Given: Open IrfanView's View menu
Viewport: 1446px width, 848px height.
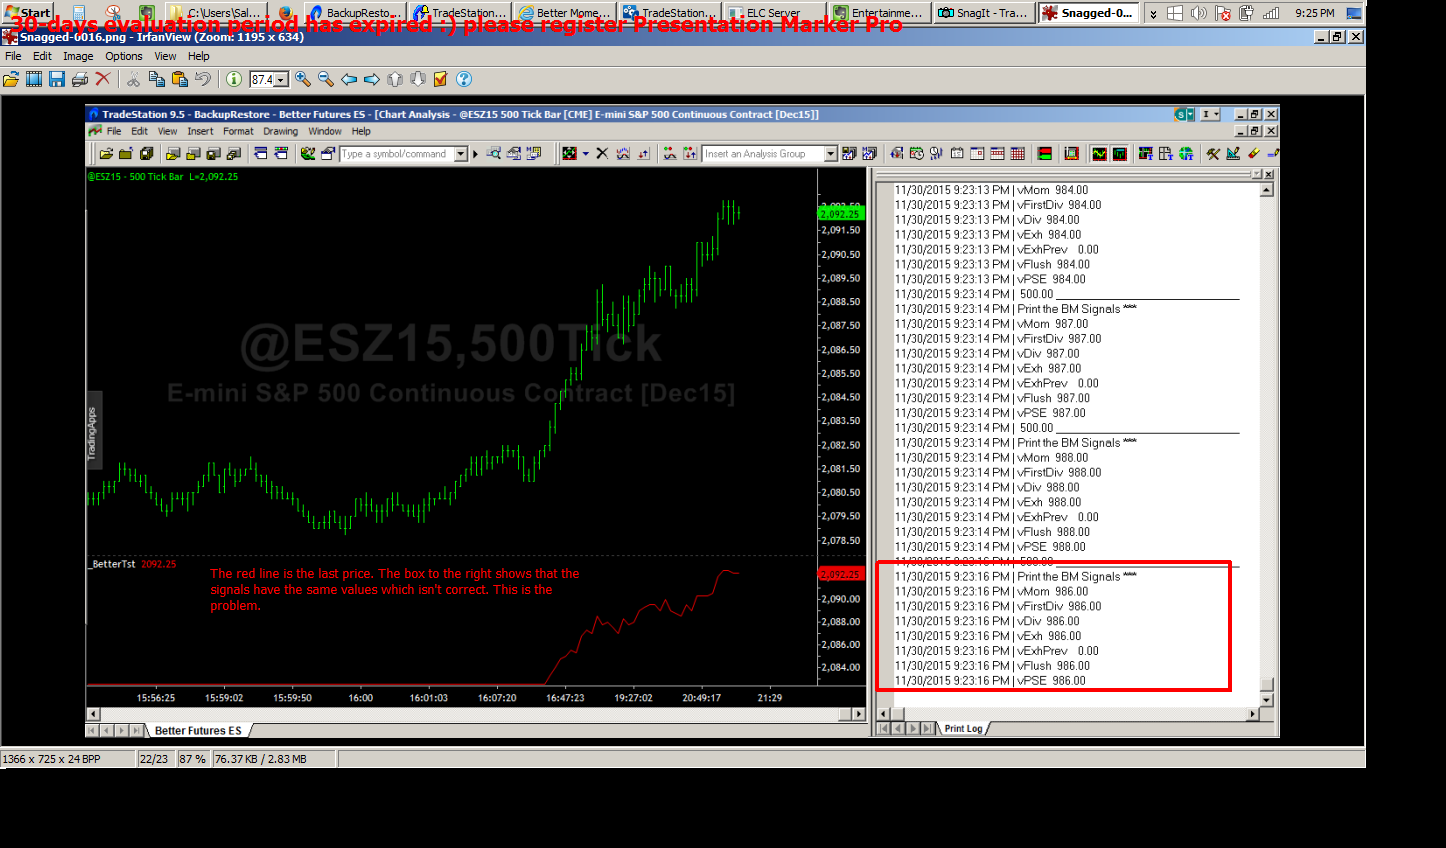Looking at the screenshot, I should [165, 56].
